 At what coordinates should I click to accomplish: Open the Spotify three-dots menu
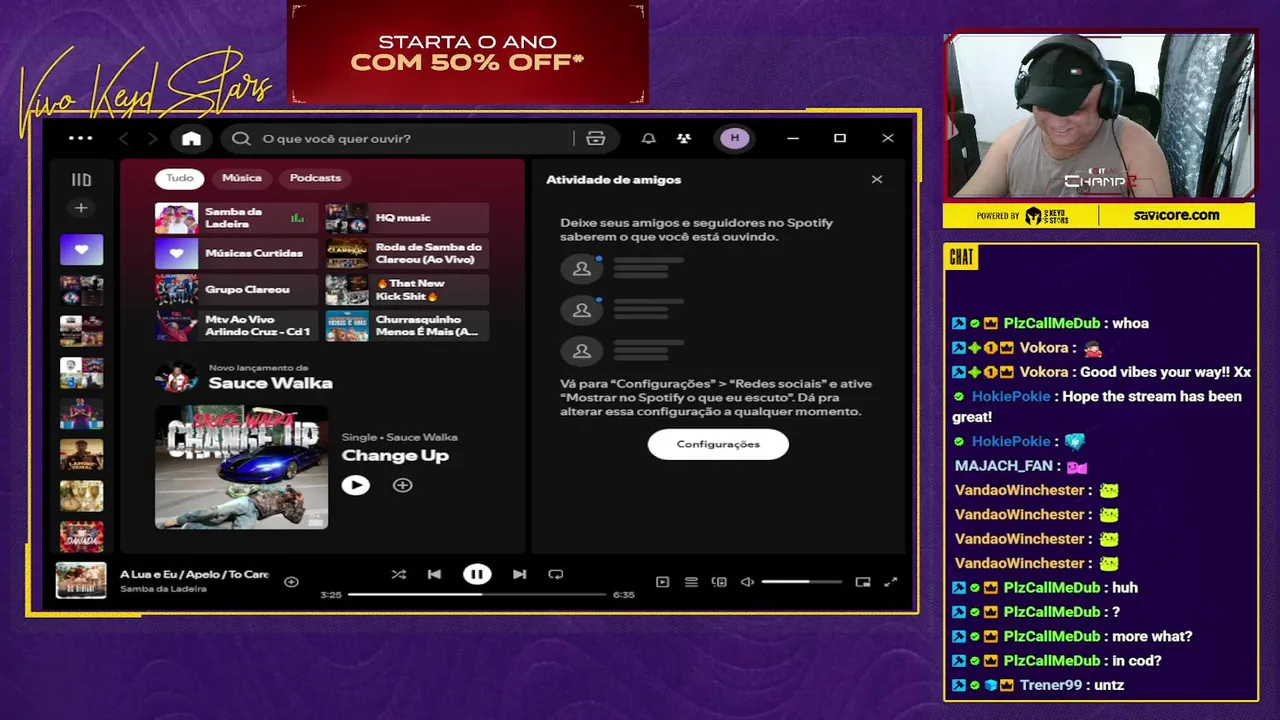[80, 138]
